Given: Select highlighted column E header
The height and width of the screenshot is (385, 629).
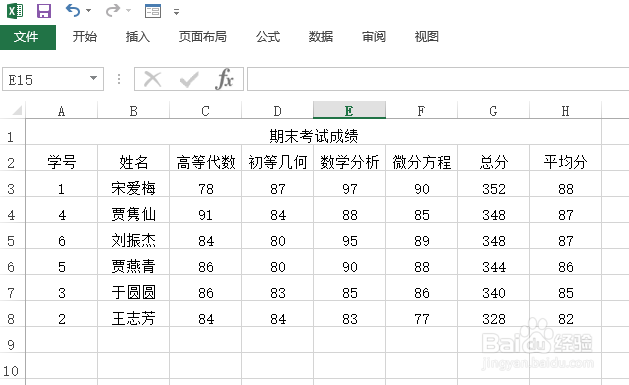Looking at the screenshot, I should point(349,110).
